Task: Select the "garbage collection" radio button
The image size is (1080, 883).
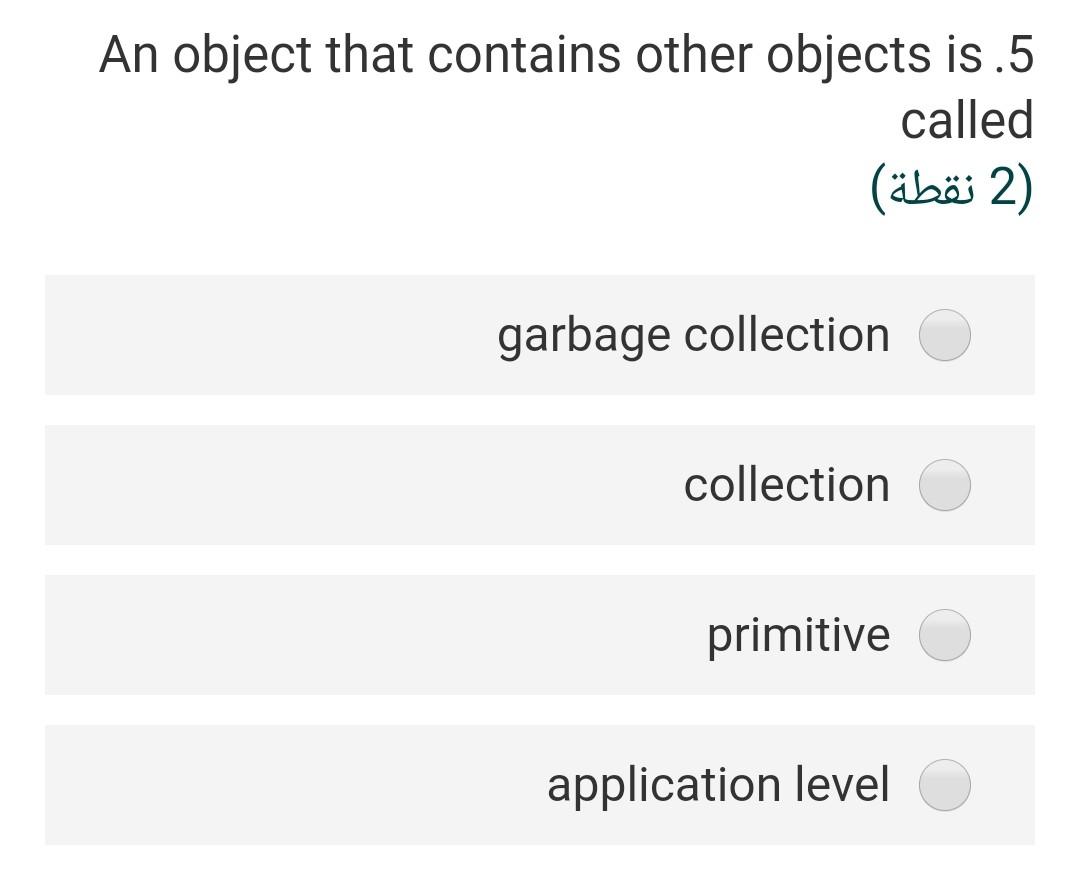Action: pyautogui.click(x=944, y=335)
